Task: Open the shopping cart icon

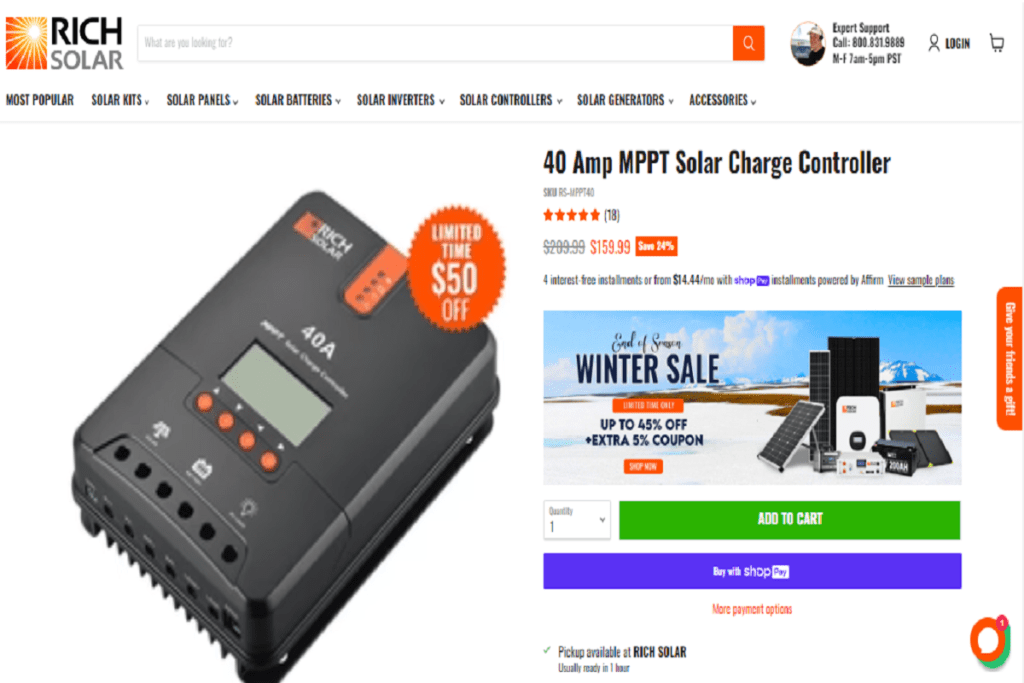Action: pos(997,43)
